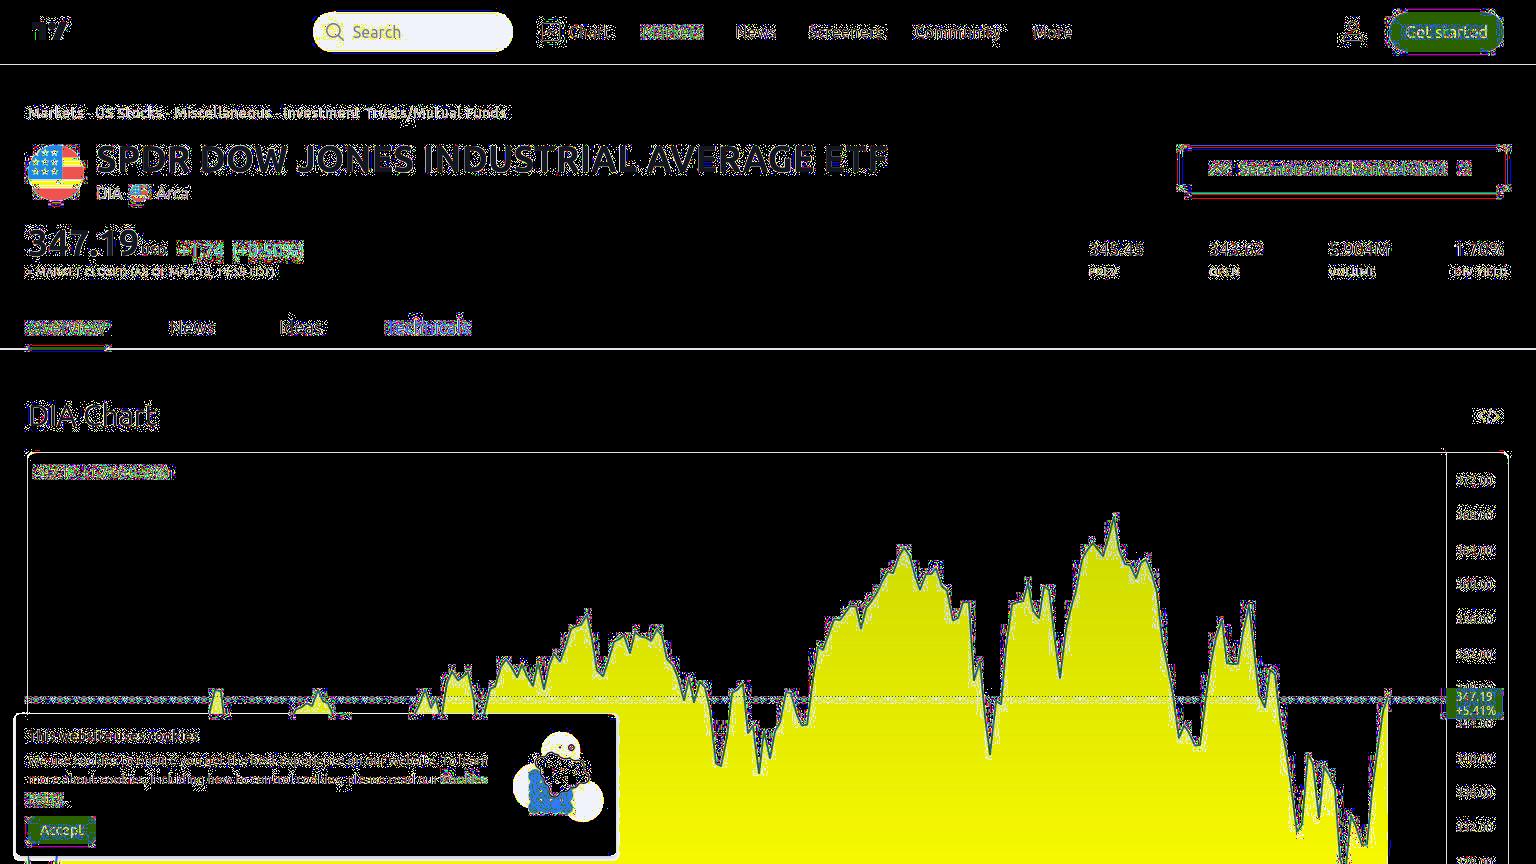
Task: Click into the Search field
Action: [x=413, y=32]
